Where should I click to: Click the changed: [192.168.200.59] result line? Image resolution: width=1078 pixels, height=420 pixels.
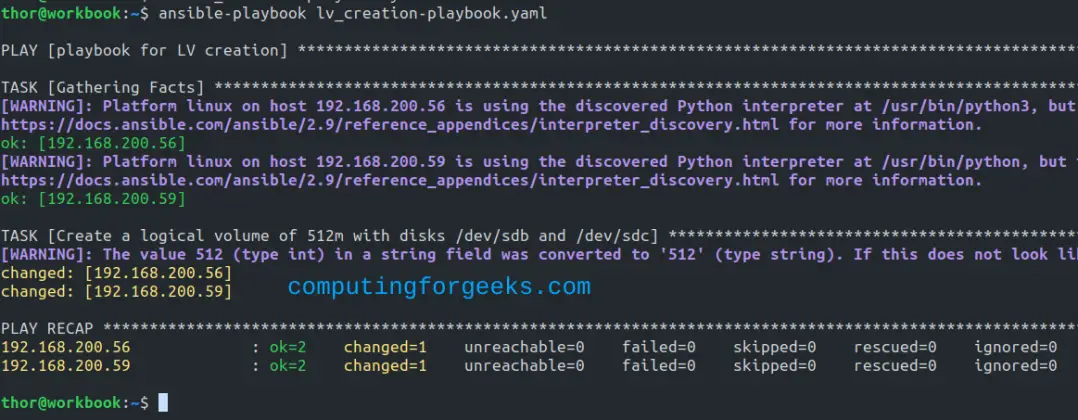[x=116, y=291]
